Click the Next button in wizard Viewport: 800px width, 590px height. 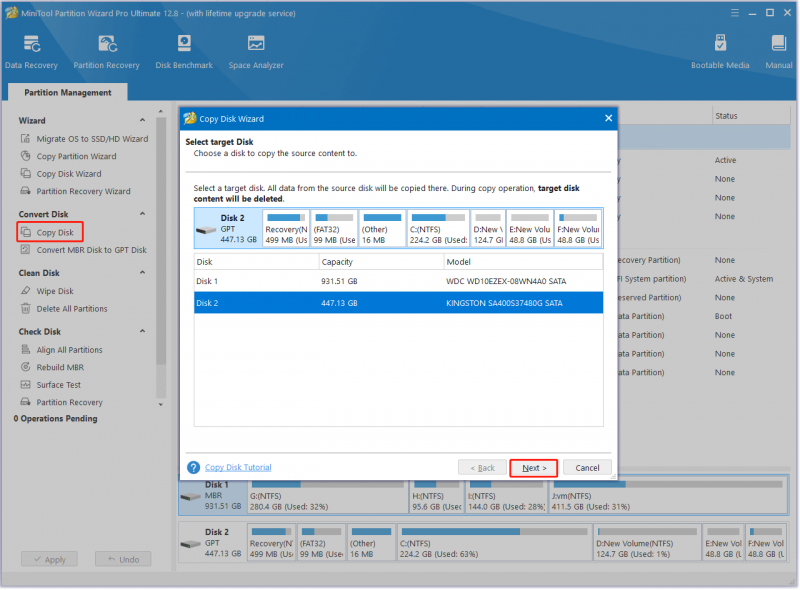pyautogui.click(x=534, y=468)
